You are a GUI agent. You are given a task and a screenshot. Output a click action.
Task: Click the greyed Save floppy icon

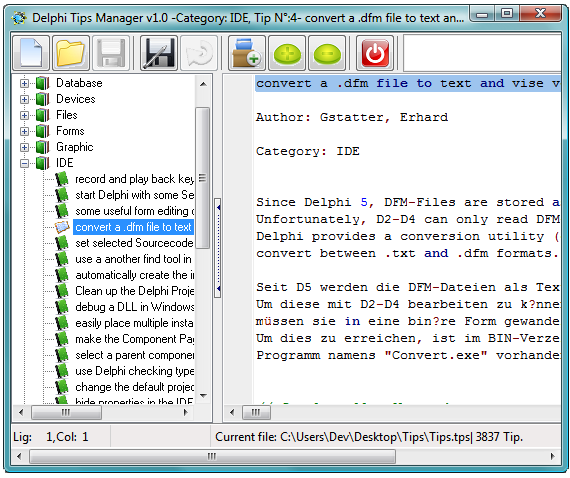[x=111, y=53]
